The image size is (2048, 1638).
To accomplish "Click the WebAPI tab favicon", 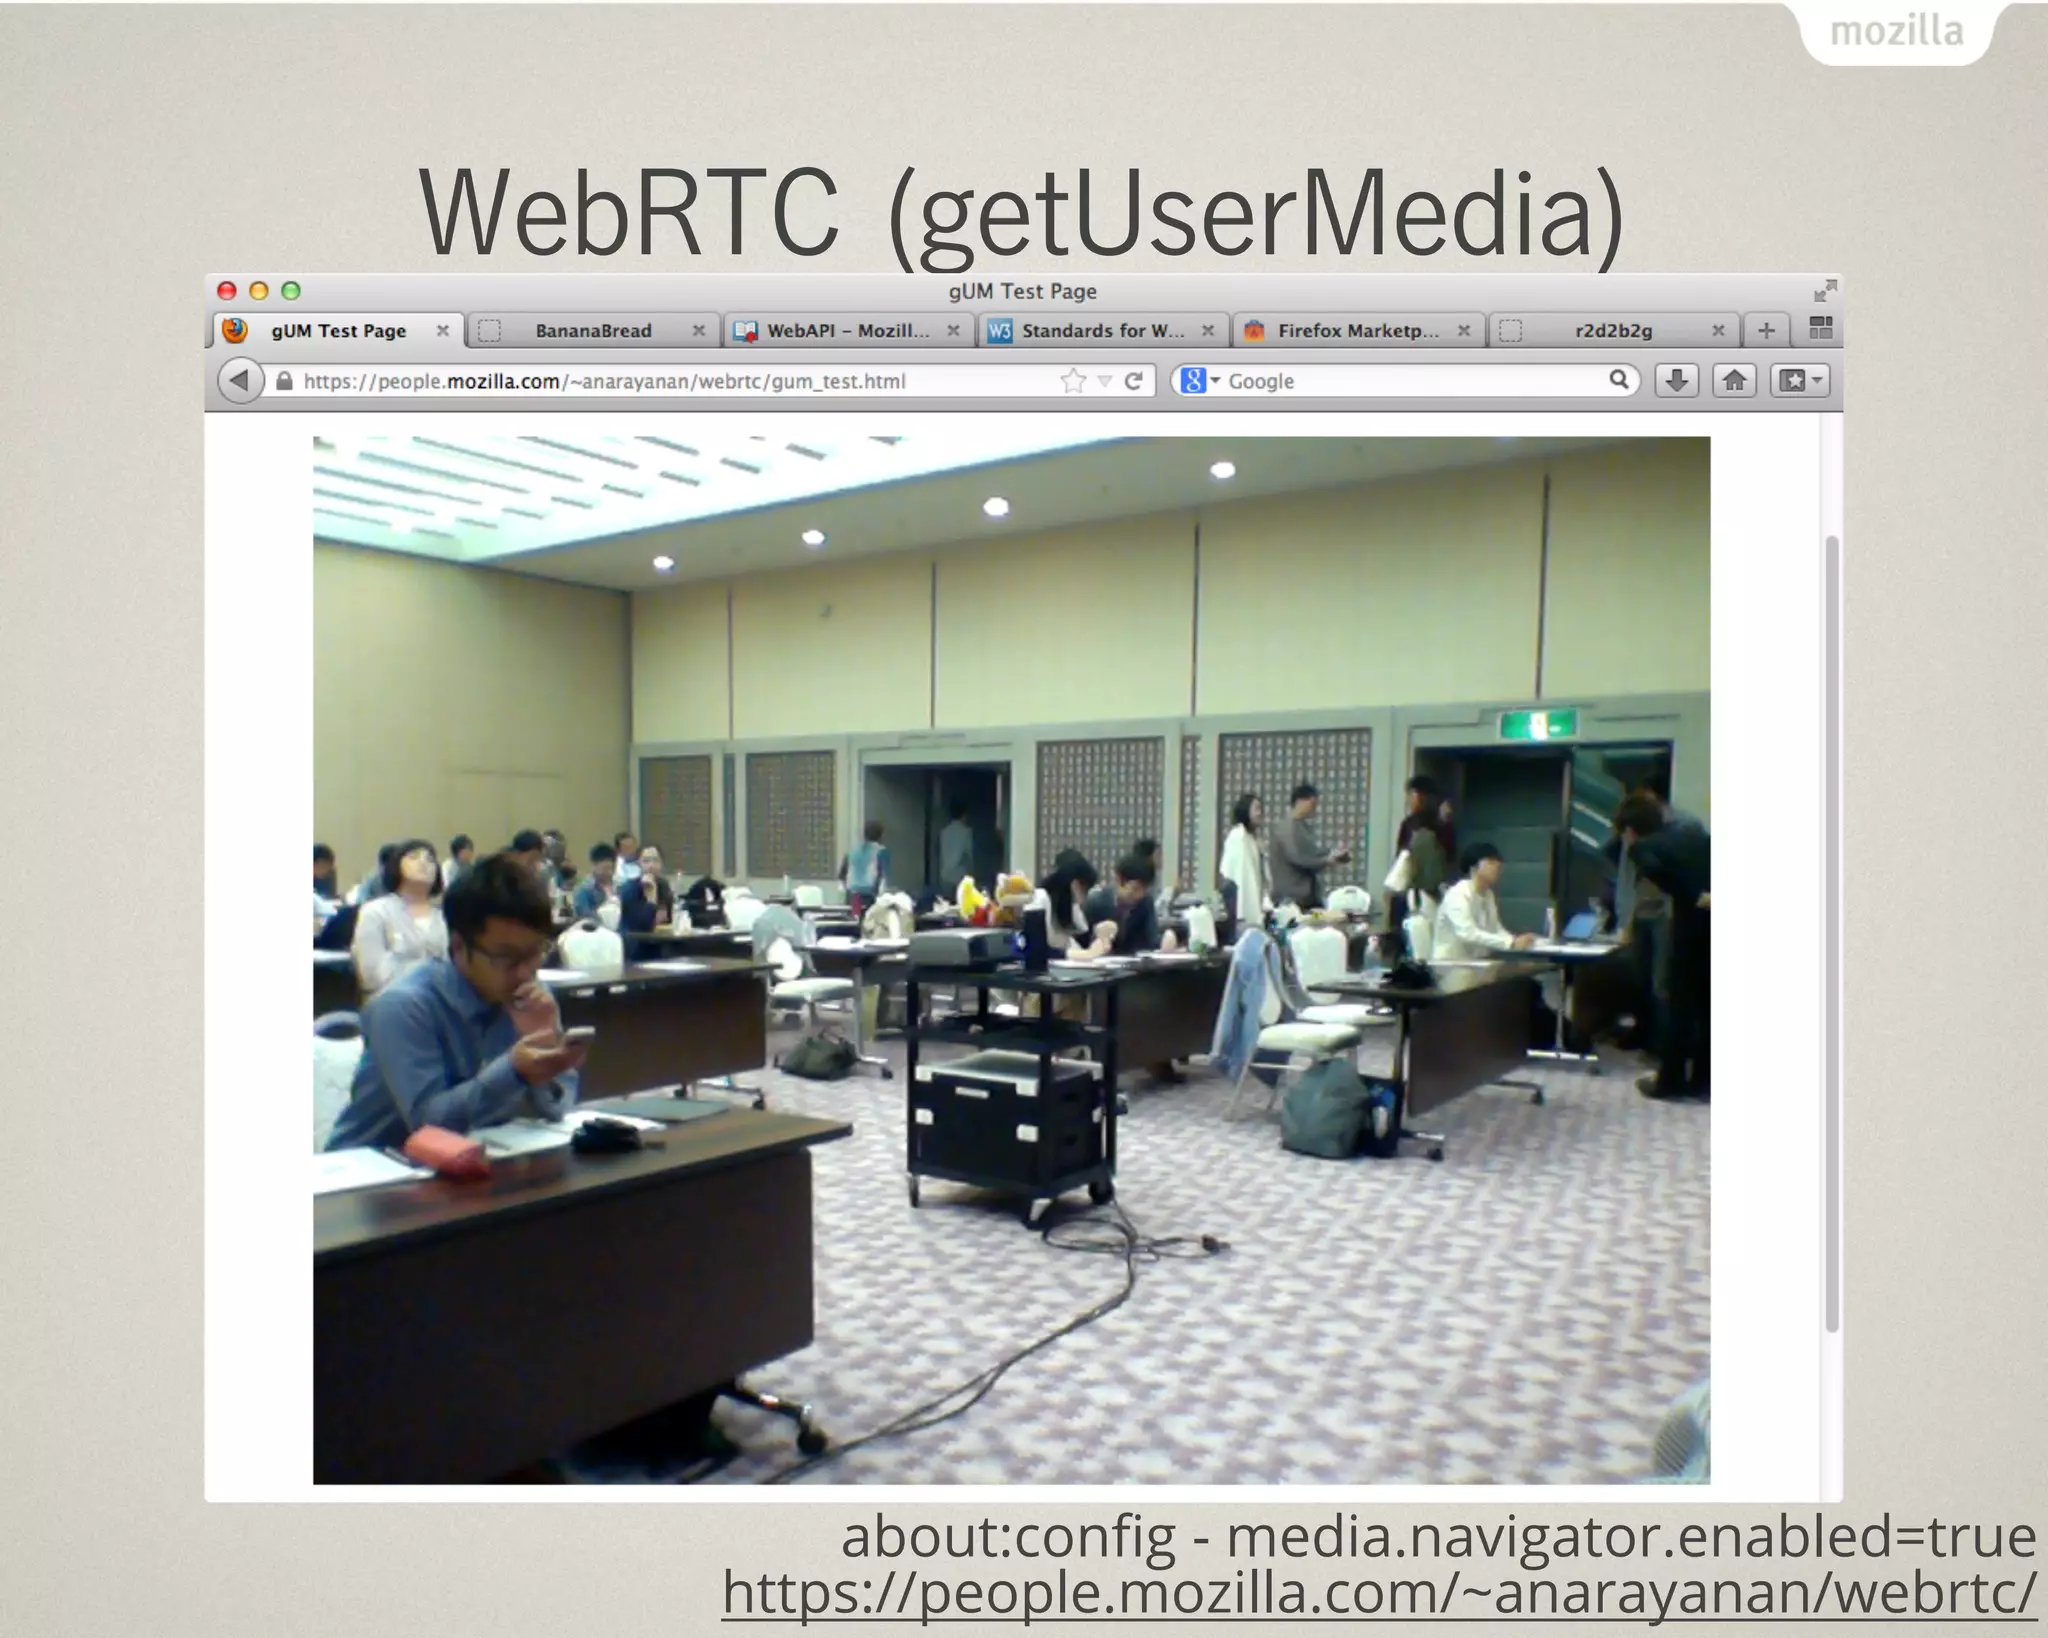I will (745, 331).
